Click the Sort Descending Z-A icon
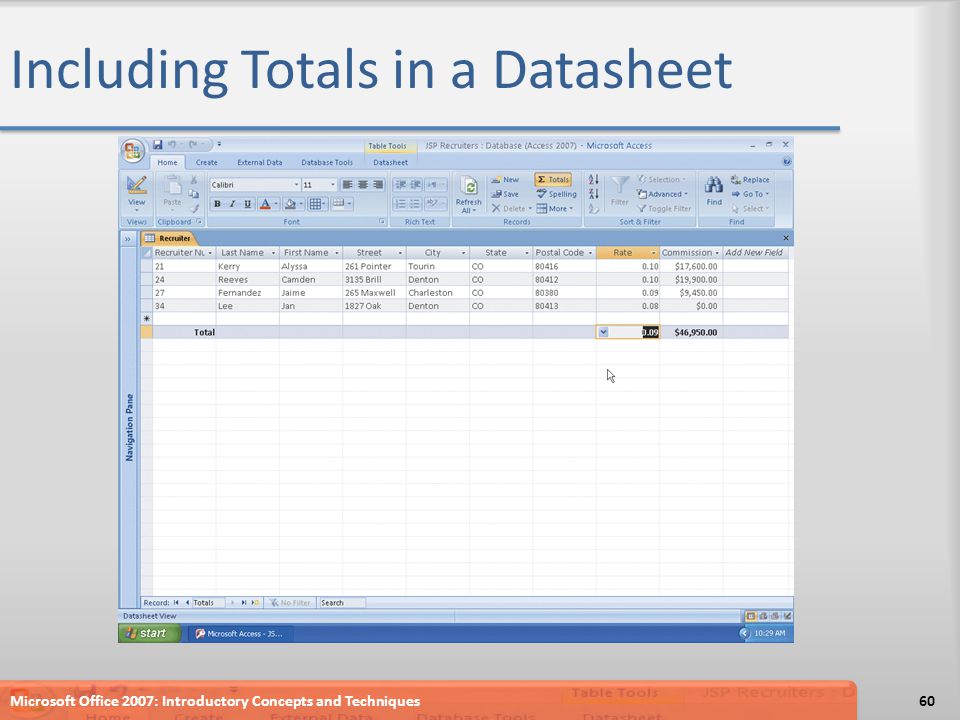 593,194
